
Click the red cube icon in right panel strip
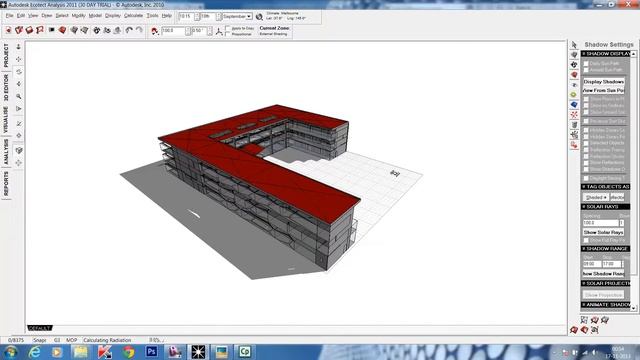coord(574,75)
